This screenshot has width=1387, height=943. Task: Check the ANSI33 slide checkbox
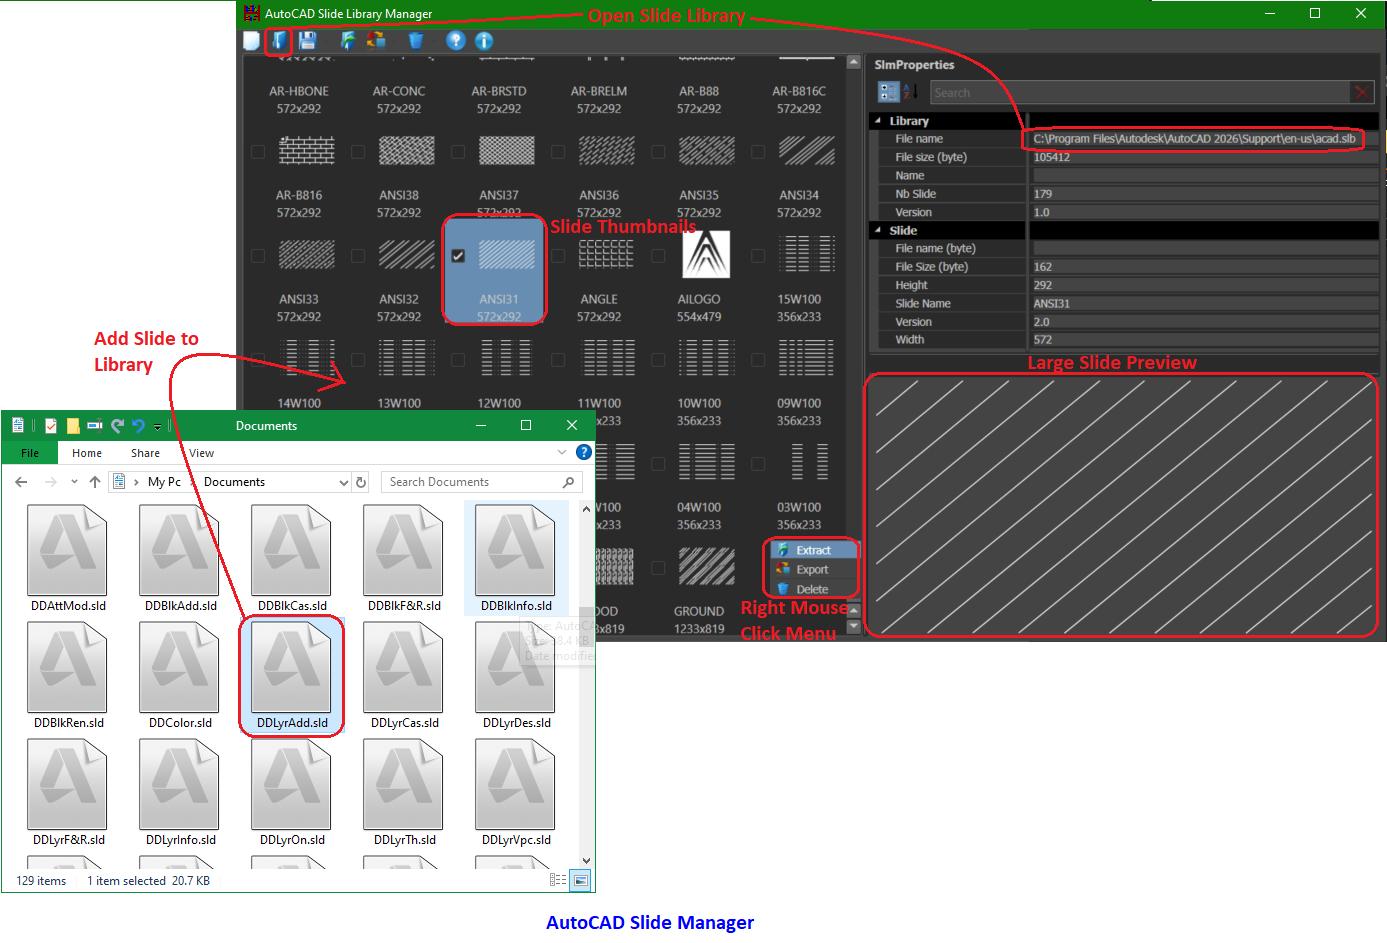pyautogui.click(x=258, y=256)
